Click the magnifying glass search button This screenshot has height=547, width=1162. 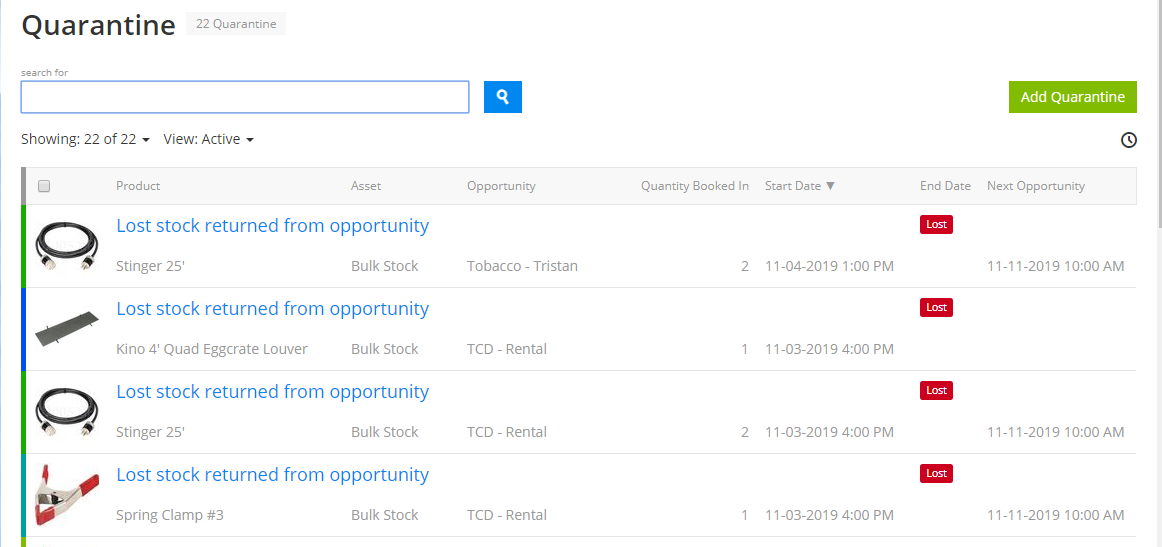503,97
